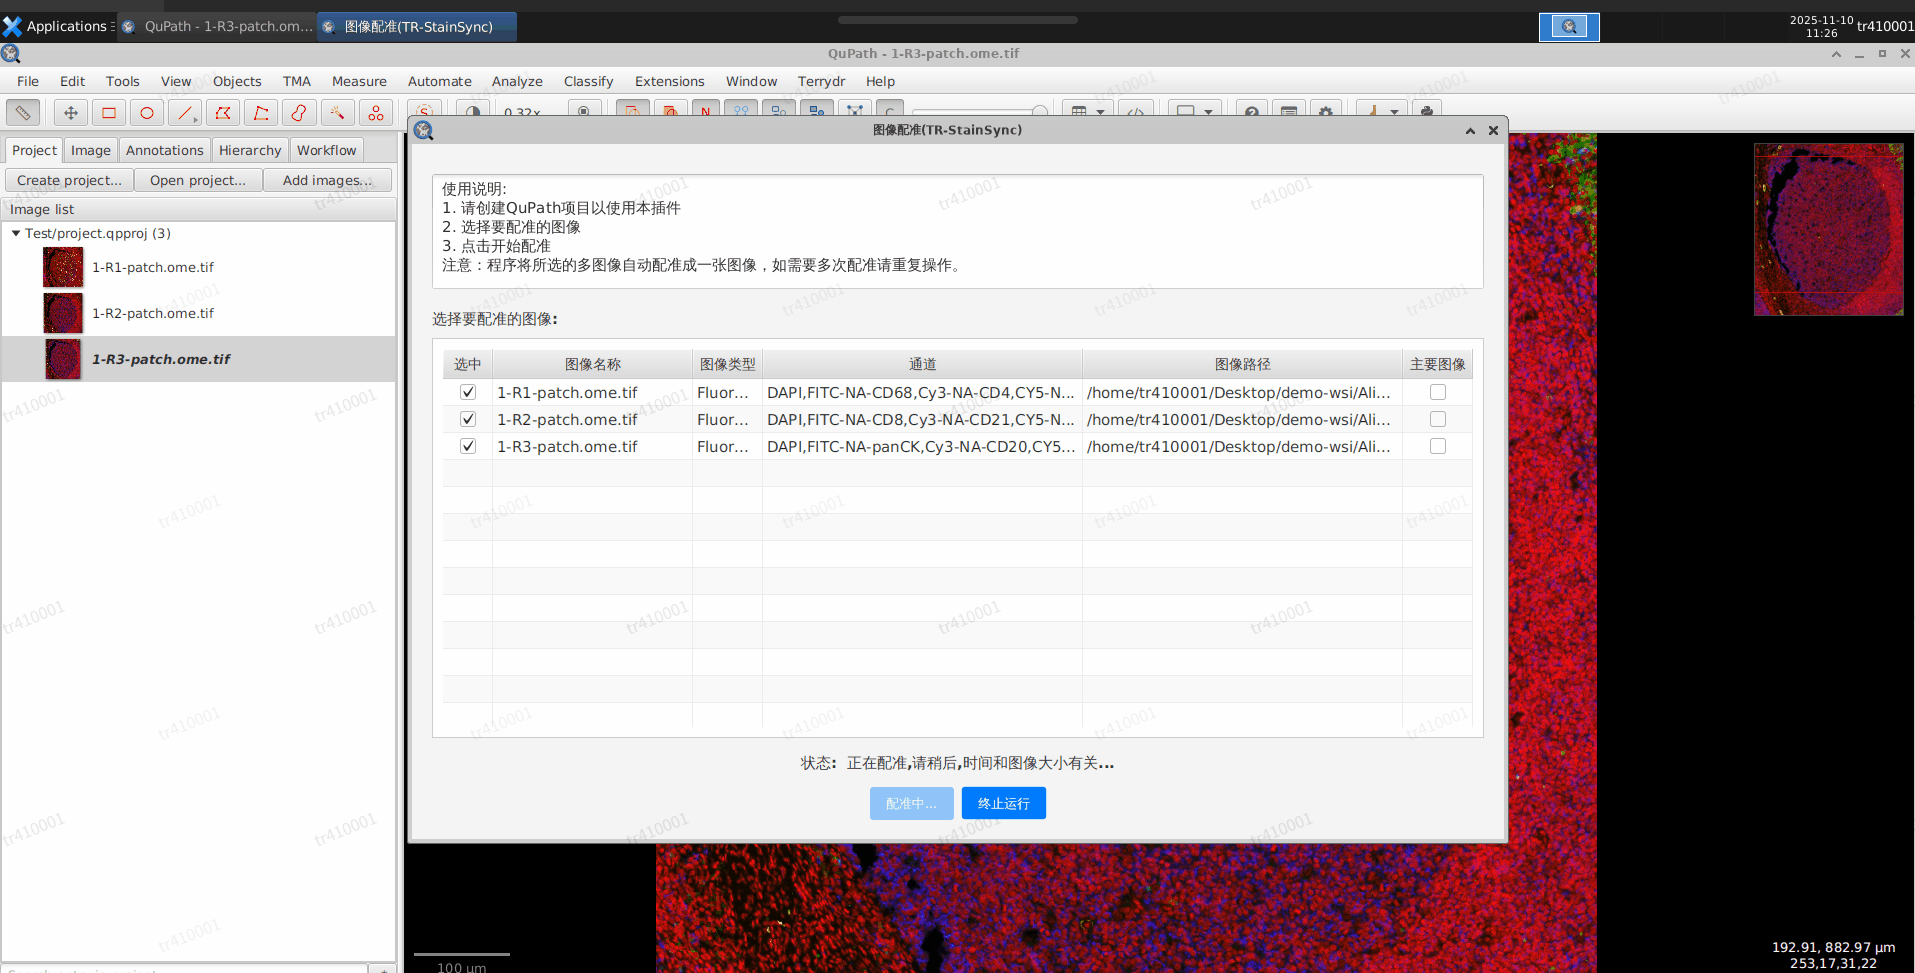Click the overview thumbnail in viewer
The image size is (1915, 973).
point(1828,229)
